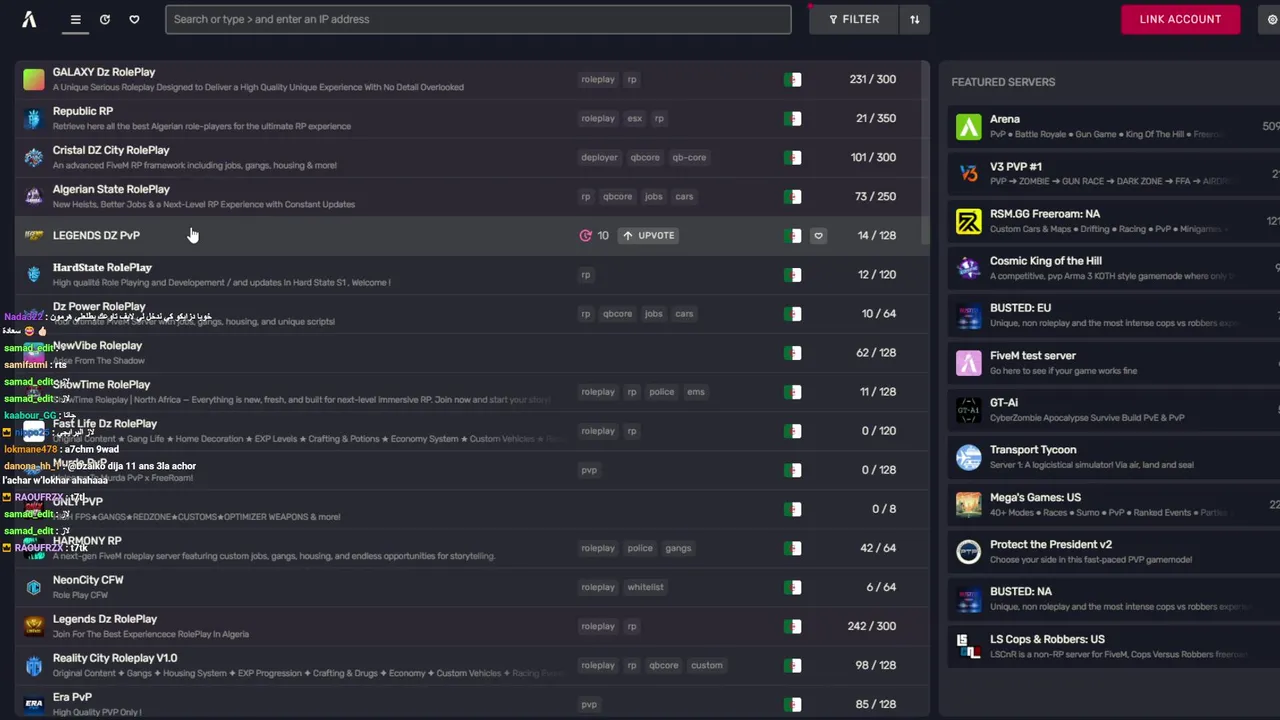The image size is (1280, 720).
Task: Click the whitelist tag on NeonCity CFW
Action: (645, 587)
